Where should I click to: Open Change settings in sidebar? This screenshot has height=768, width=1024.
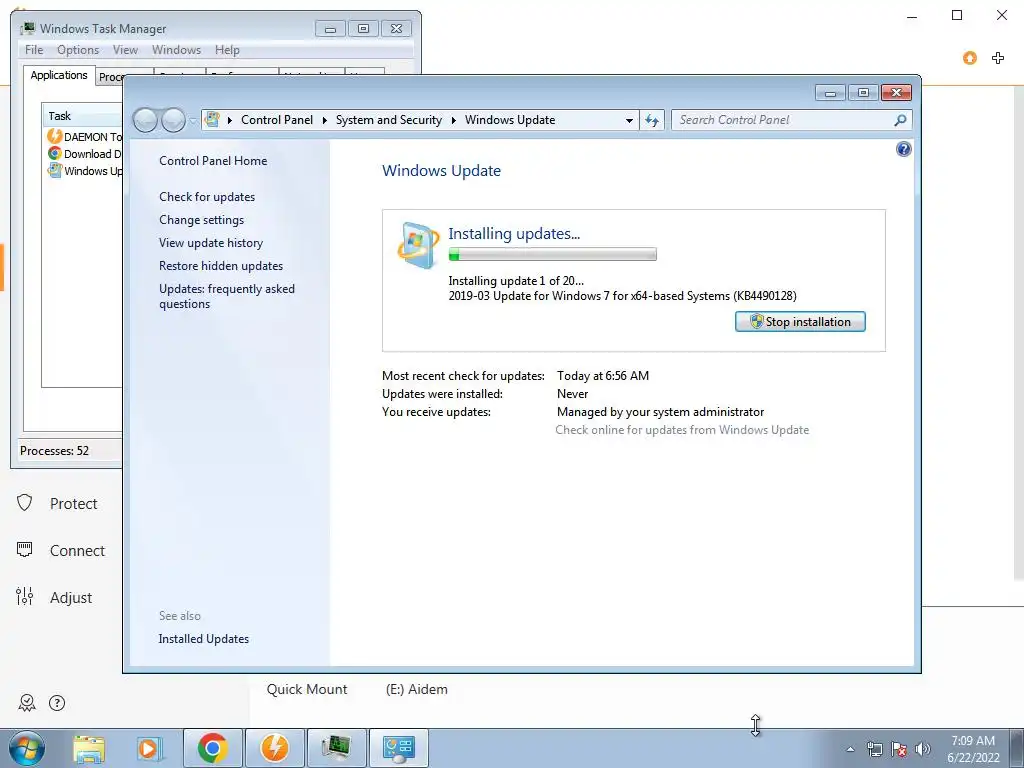click(201, 219)
